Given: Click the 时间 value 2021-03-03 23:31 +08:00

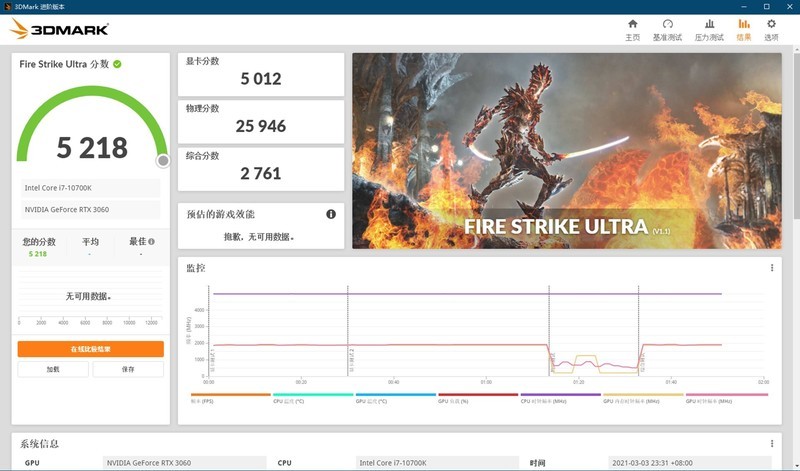Looking at the screenshot, I should tap(690, 463).
